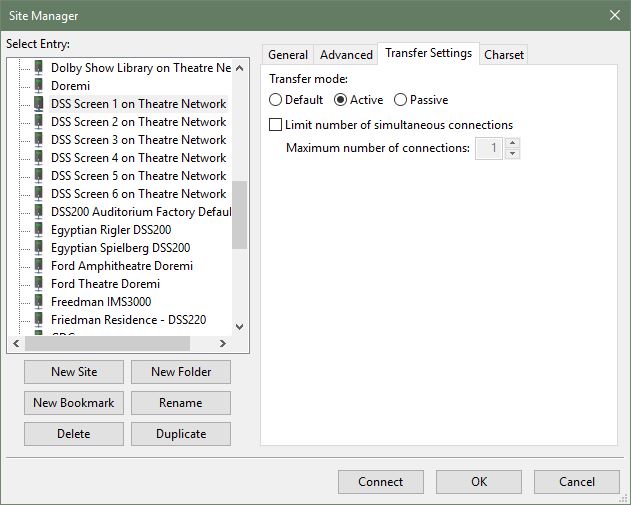631x505 pixels.
Task: Click server icon beside DSS Screen 1
Action: pos(39,104)
